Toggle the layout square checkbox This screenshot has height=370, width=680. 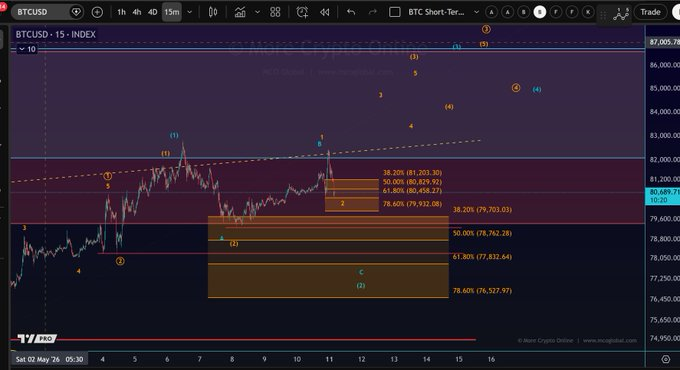click(x=395, y=12)
